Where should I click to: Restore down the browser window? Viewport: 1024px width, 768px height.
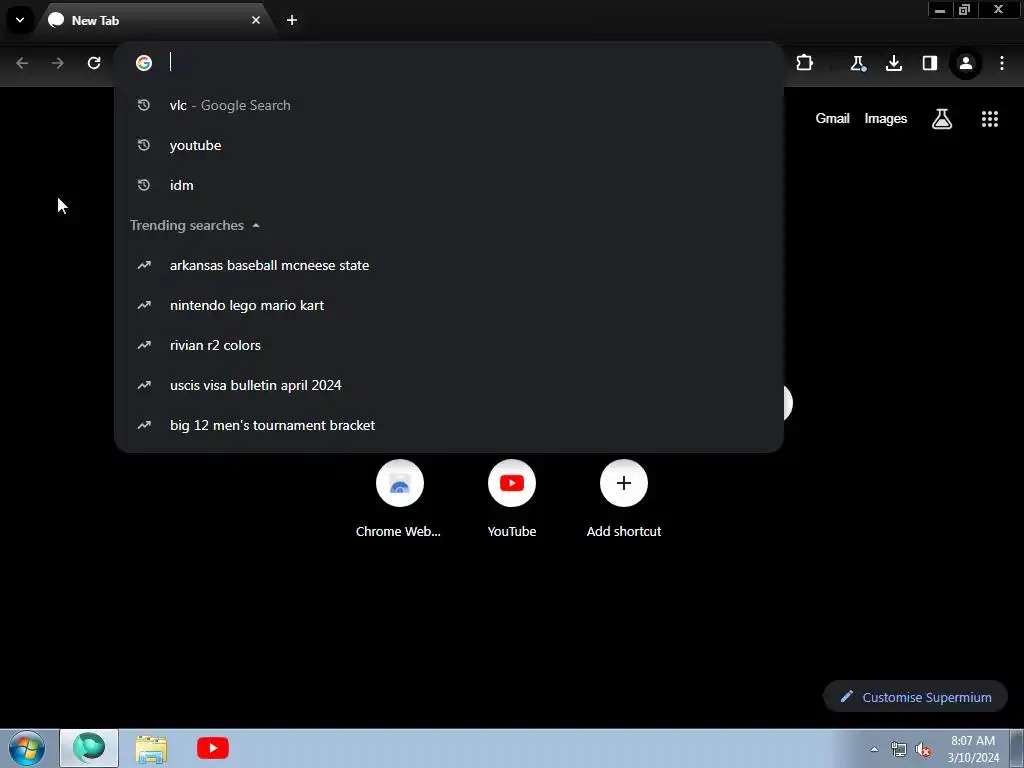[x=965, y=10]
